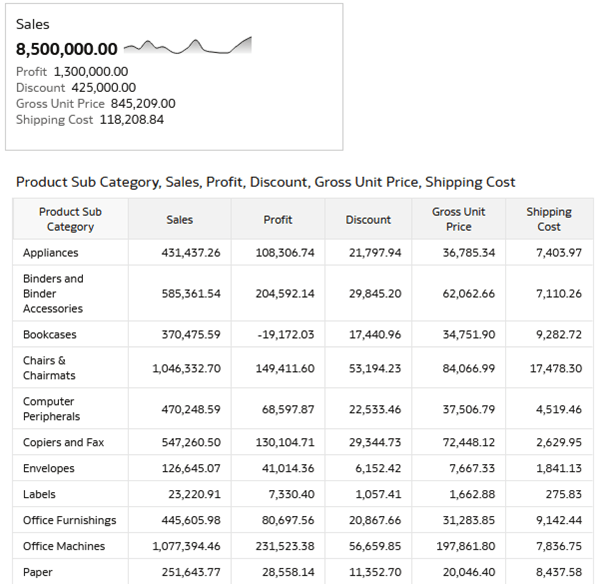
Task: Click the Gross Unit Price 845,209.00 value
Action: pyautogui.click(x=143, y=104)
